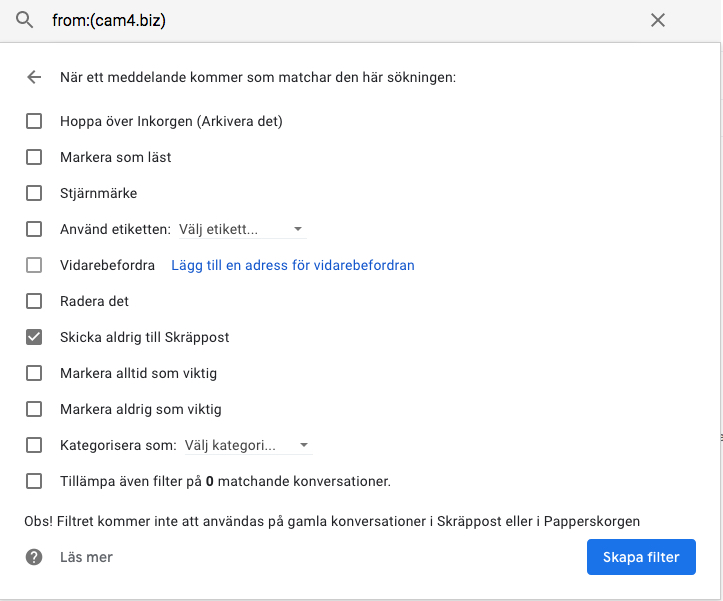This screenshot has height=601, width=723.
Task: Check the 'Markera som läst' option
Action: click(34, 157)
